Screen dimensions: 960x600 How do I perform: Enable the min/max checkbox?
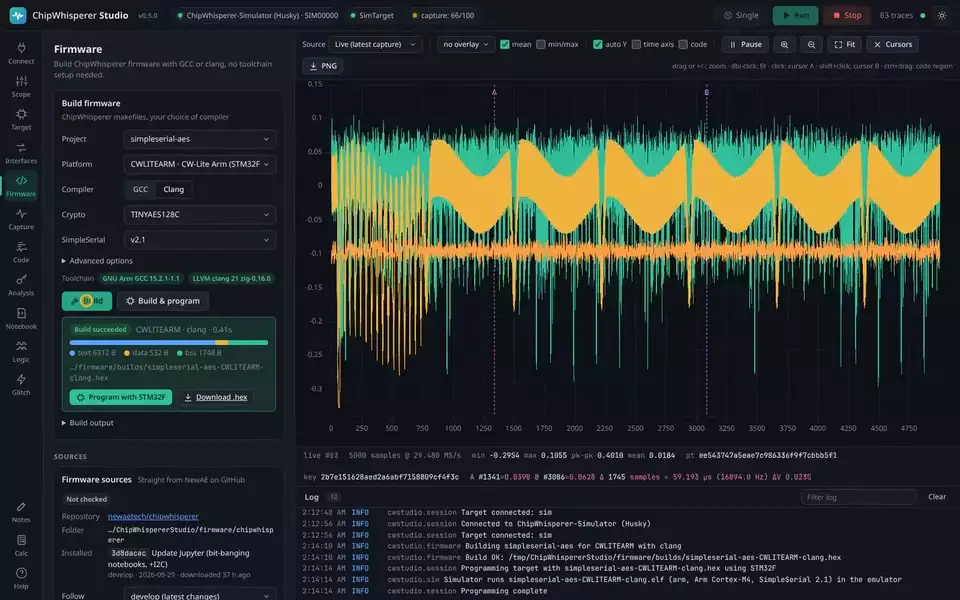pyautogui.click(x=541, y=44)
